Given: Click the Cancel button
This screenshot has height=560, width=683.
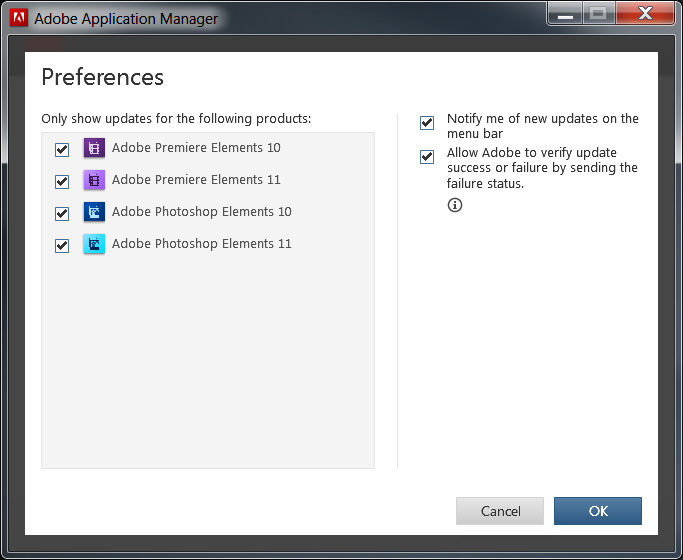Looking at the screenshot, I should pyautogui.click(x=500, y=511).
